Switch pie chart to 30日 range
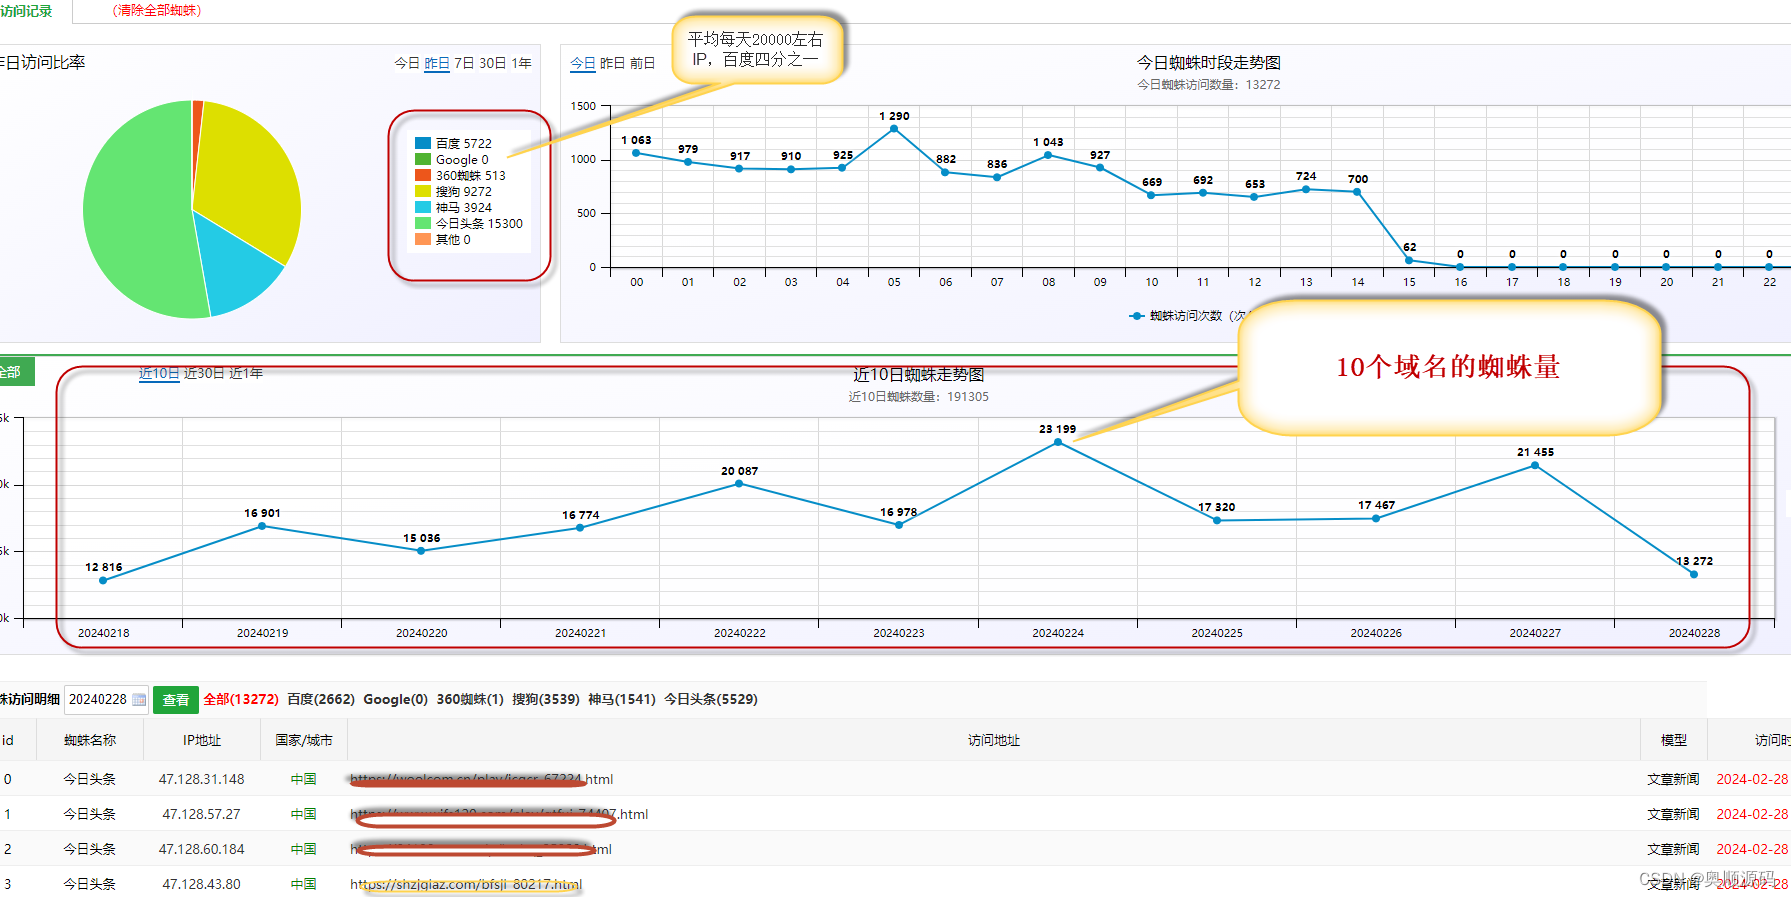Image resolution: width=1791 pixels, height=897 pixels. 492,63
